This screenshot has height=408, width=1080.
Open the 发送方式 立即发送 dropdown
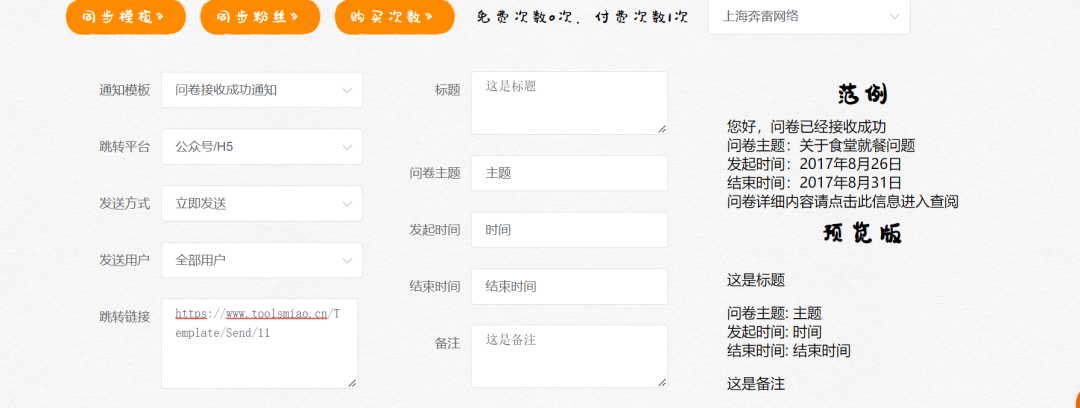262,203
